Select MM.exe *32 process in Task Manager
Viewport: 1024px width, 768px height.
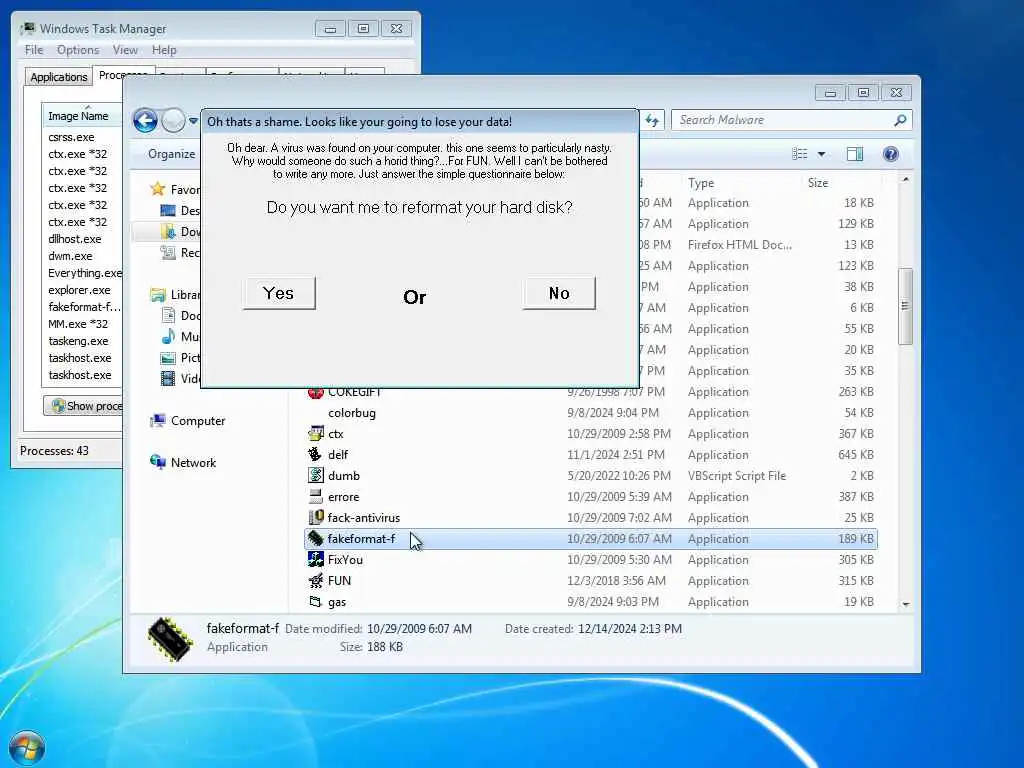[78, 324]
